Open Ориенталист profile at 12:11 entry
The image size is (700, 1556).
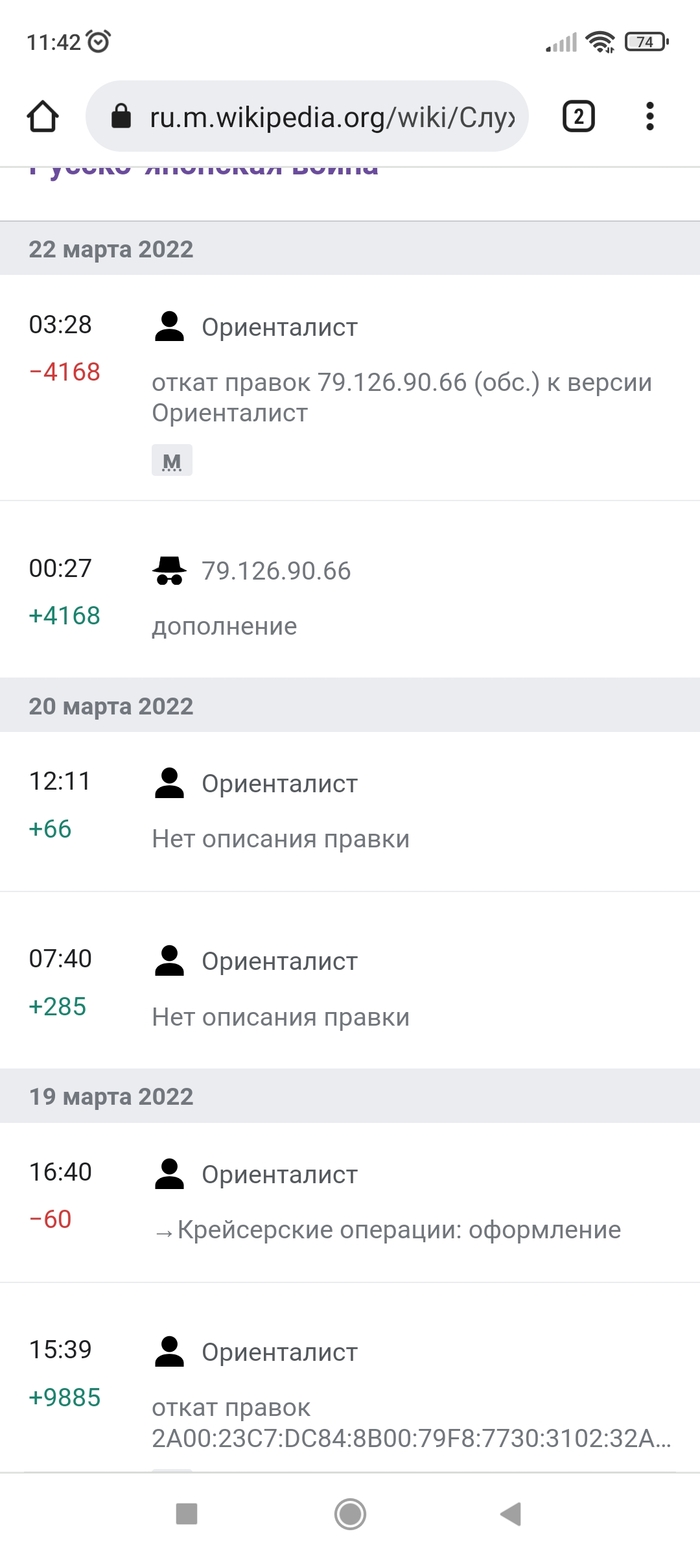pyautogui.click(x=279, y=784)
